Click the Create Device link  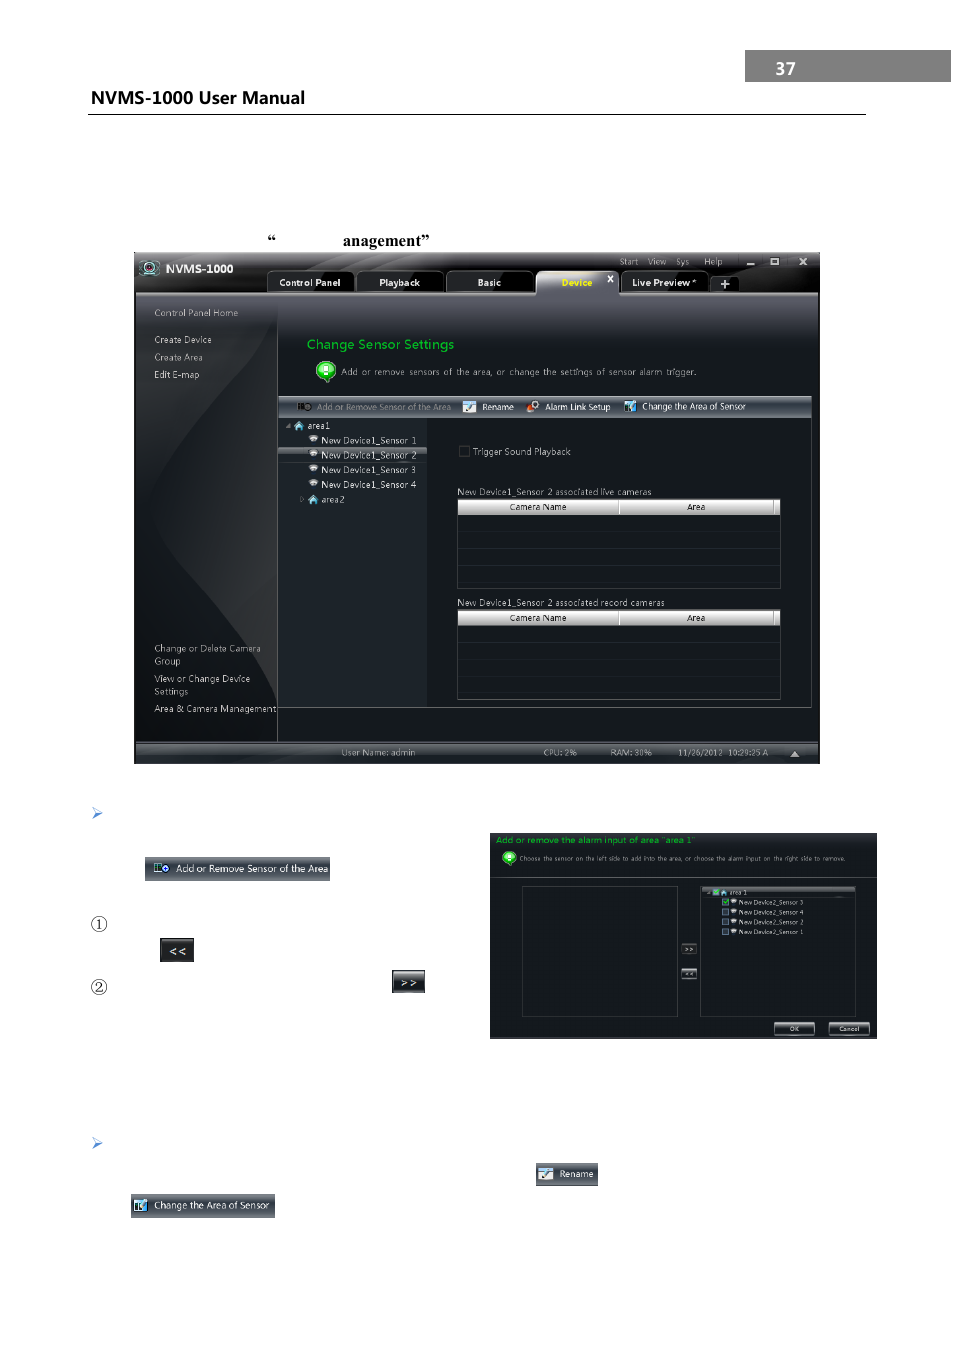point(183,340)
